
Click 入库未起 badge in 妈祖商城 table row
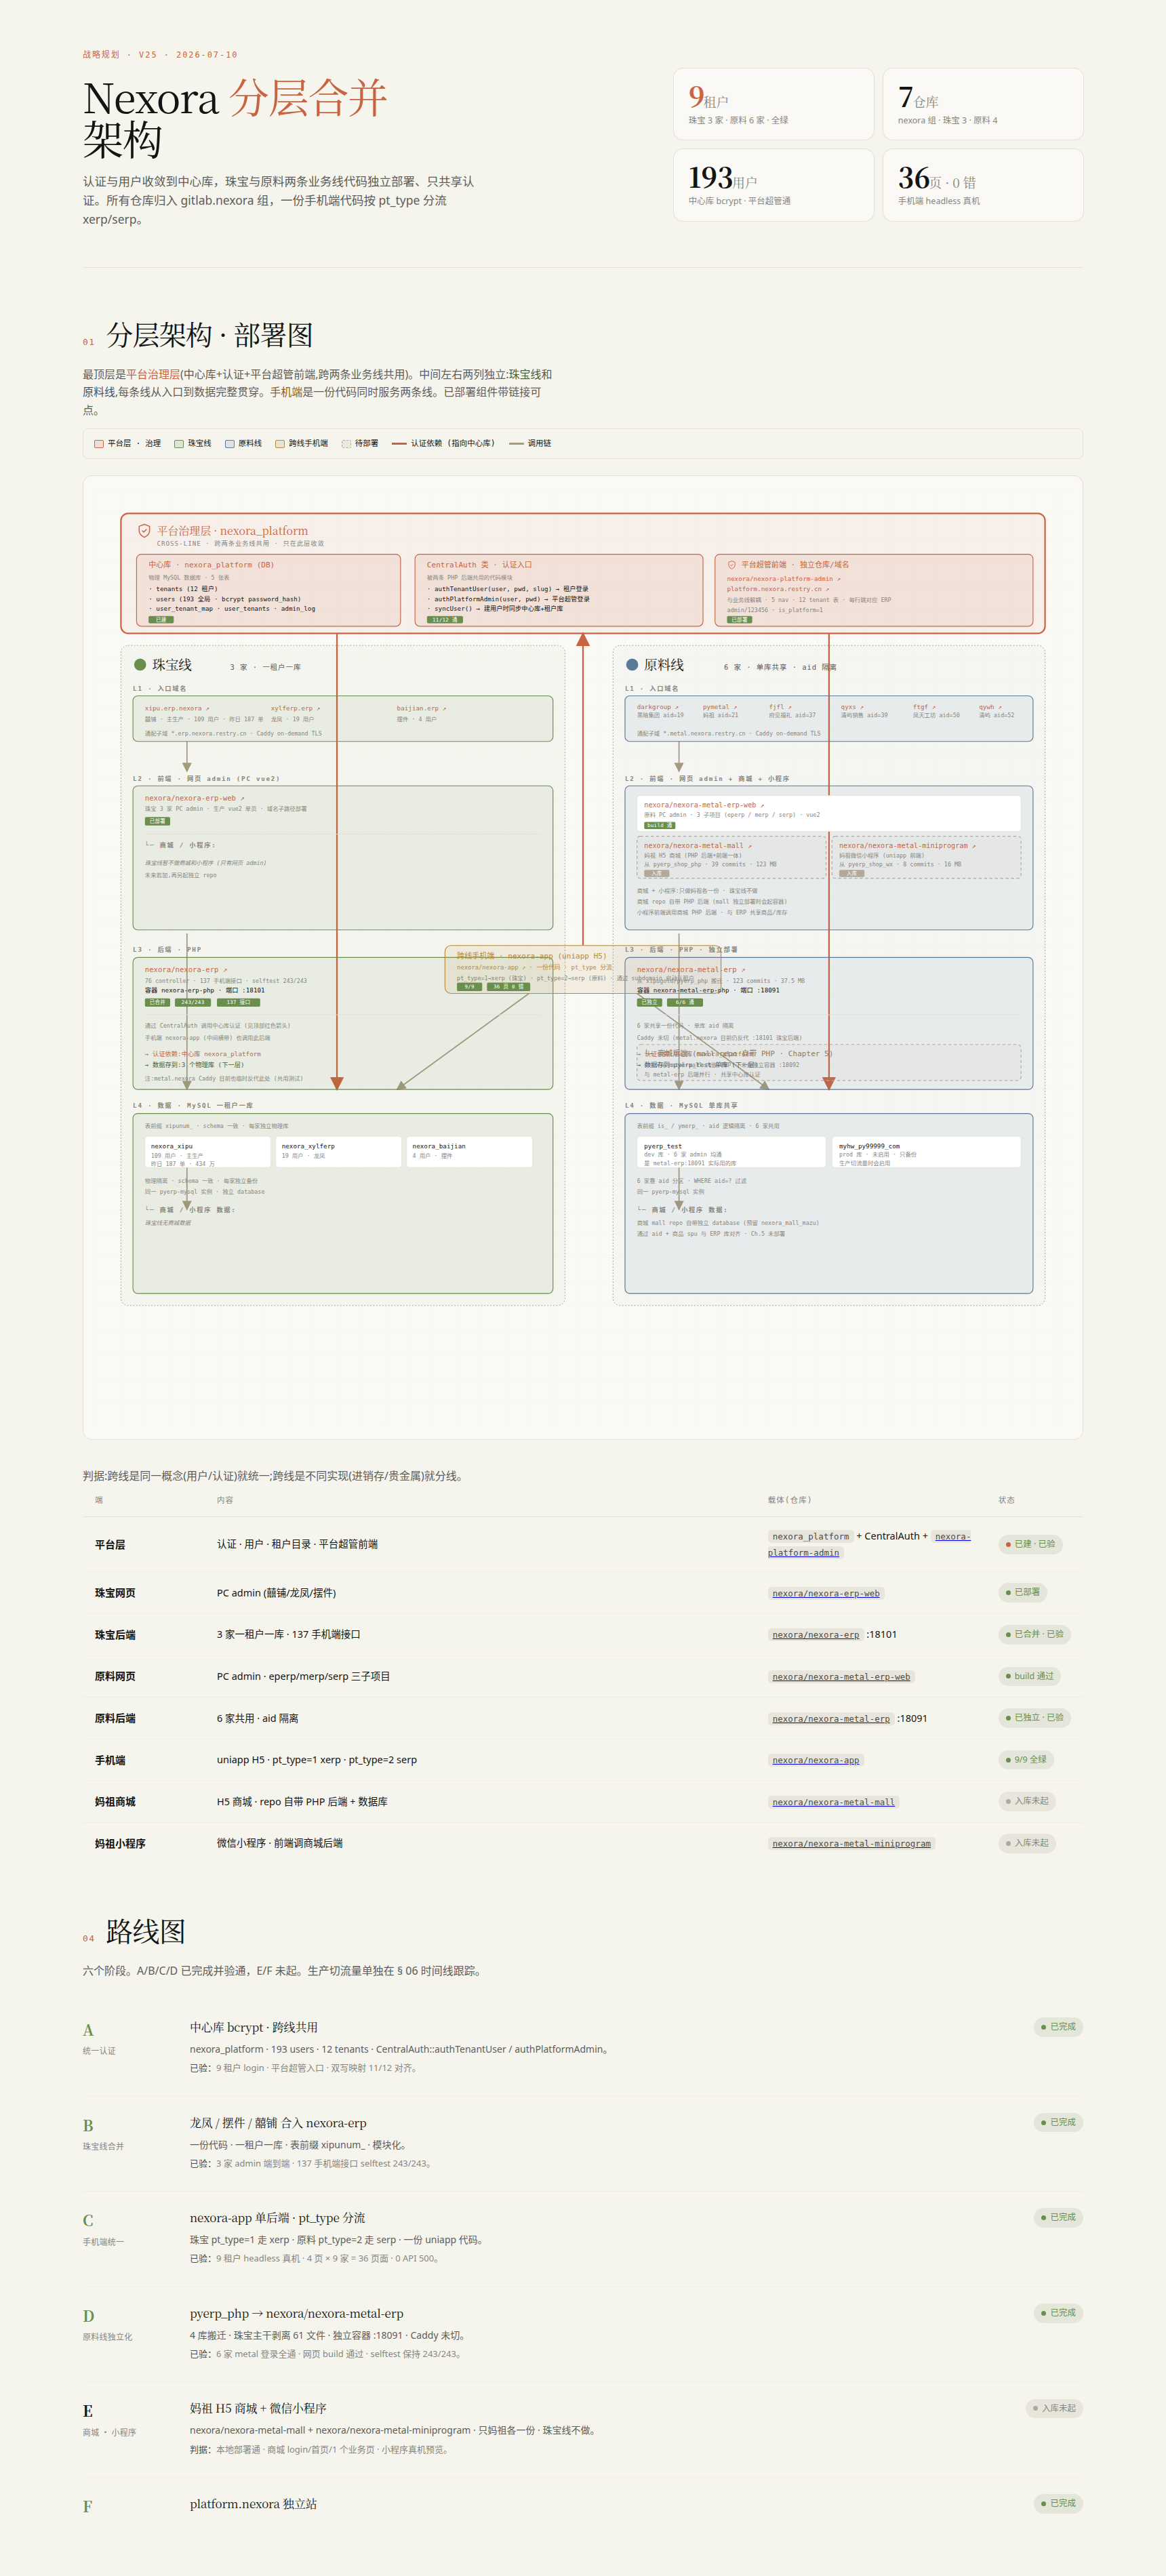(x=1027, y=1801)
